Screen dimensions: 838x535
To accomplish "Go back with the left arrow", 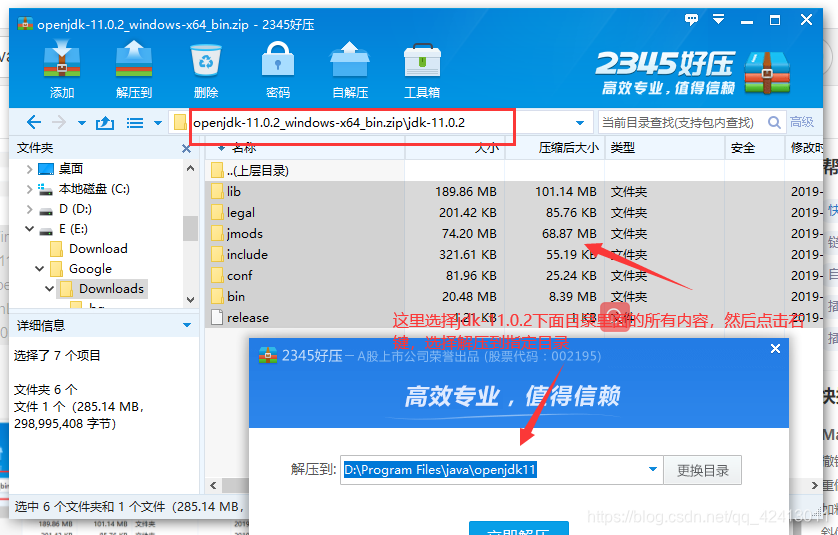I will coord(34,123).
